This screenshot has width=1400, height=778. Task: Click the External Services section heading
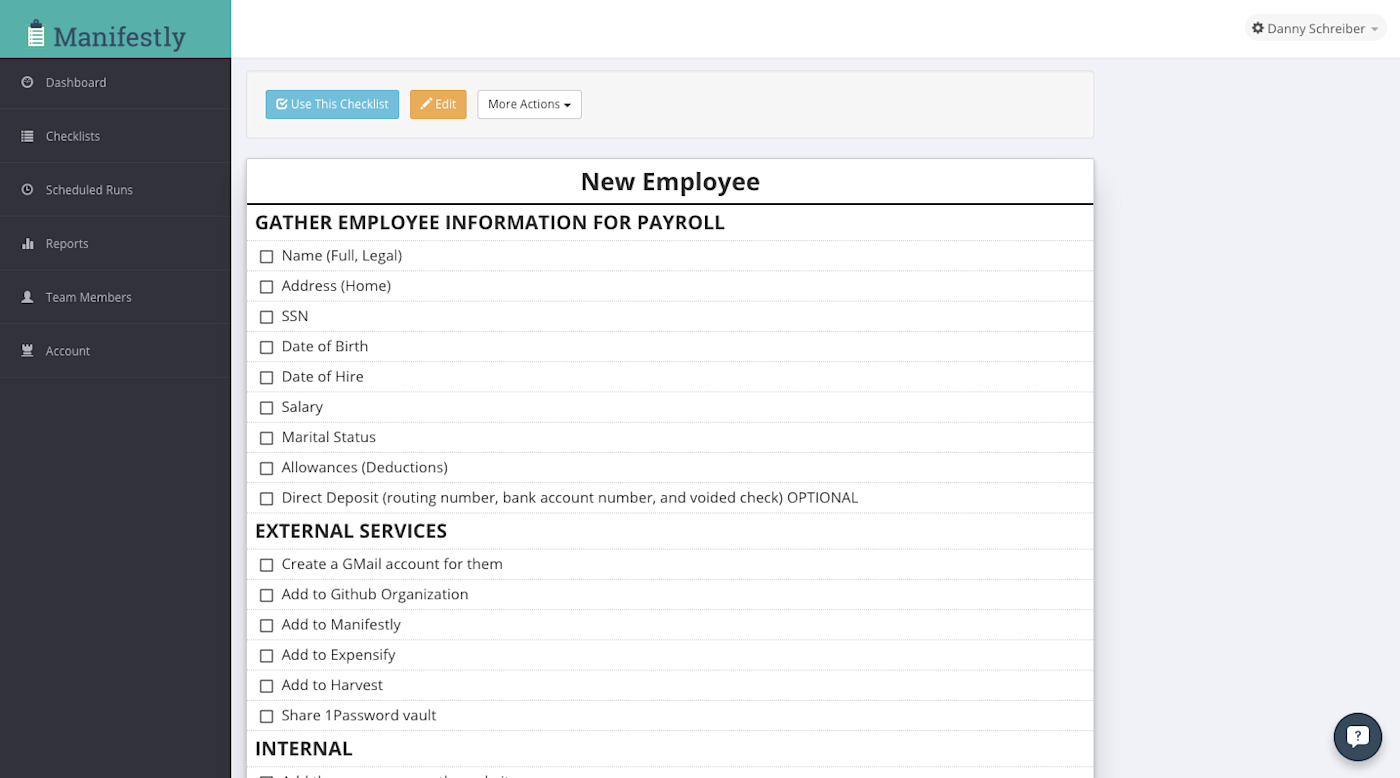[351, 530]
